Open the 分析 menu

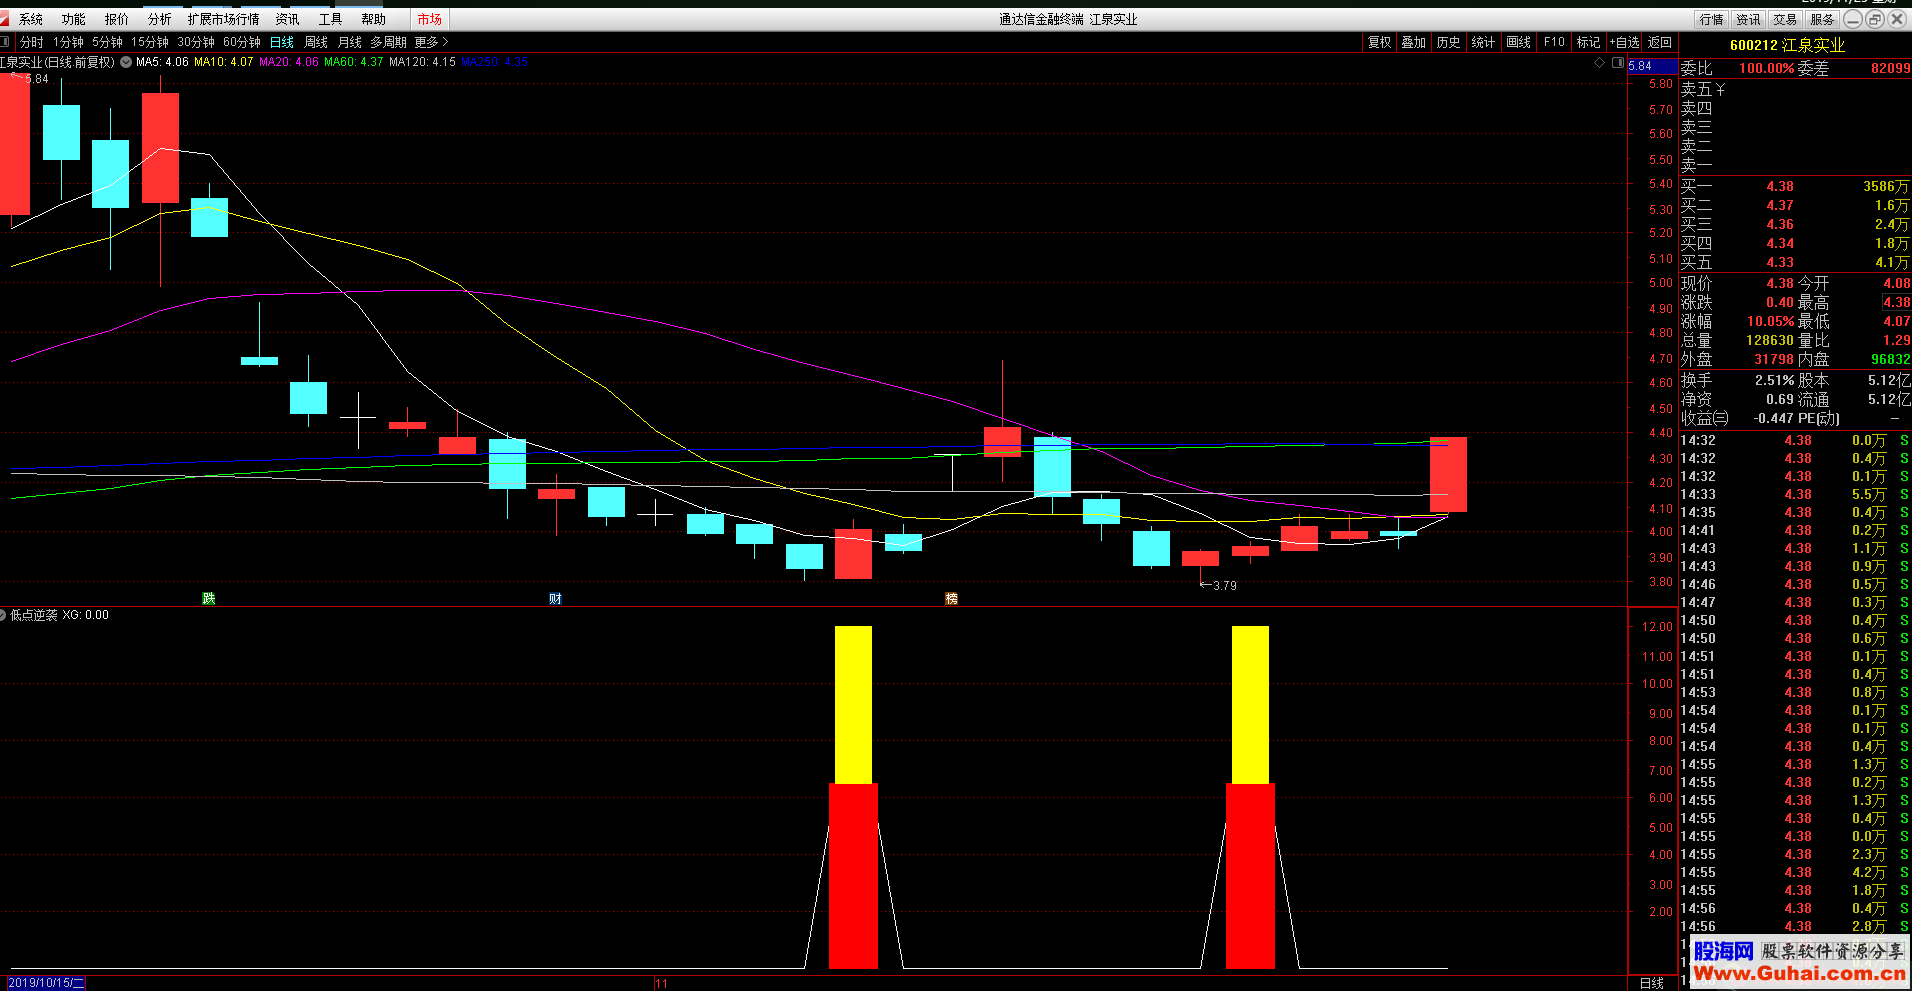[160, 19]
